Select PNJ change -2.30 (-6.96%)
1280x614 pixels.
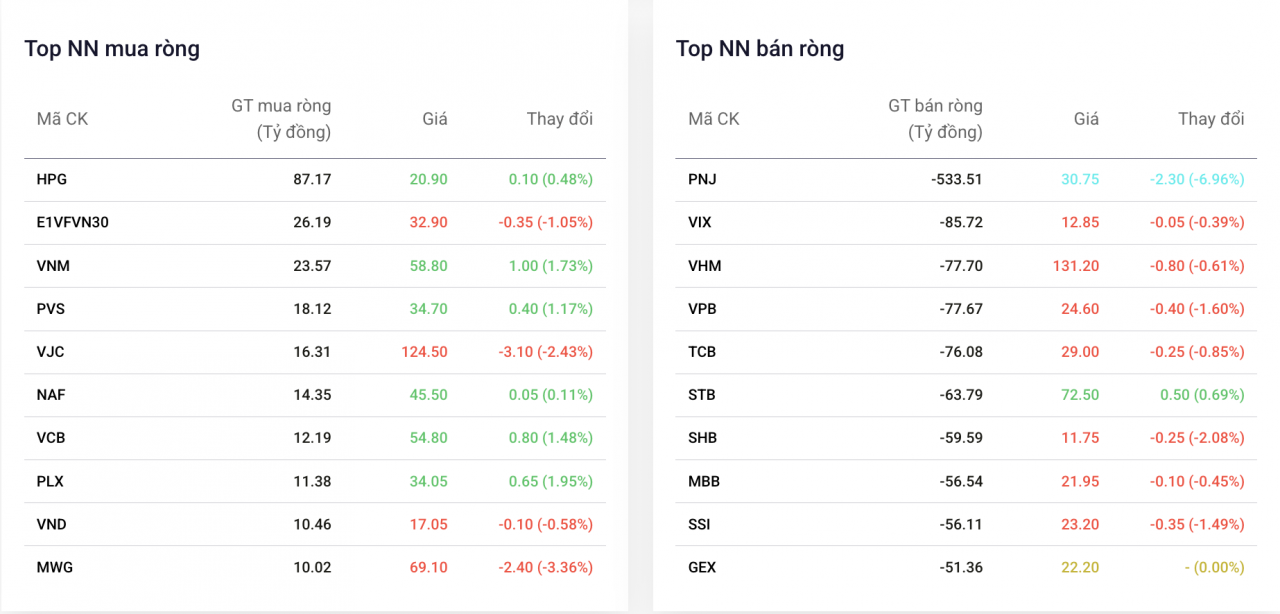1197,179
